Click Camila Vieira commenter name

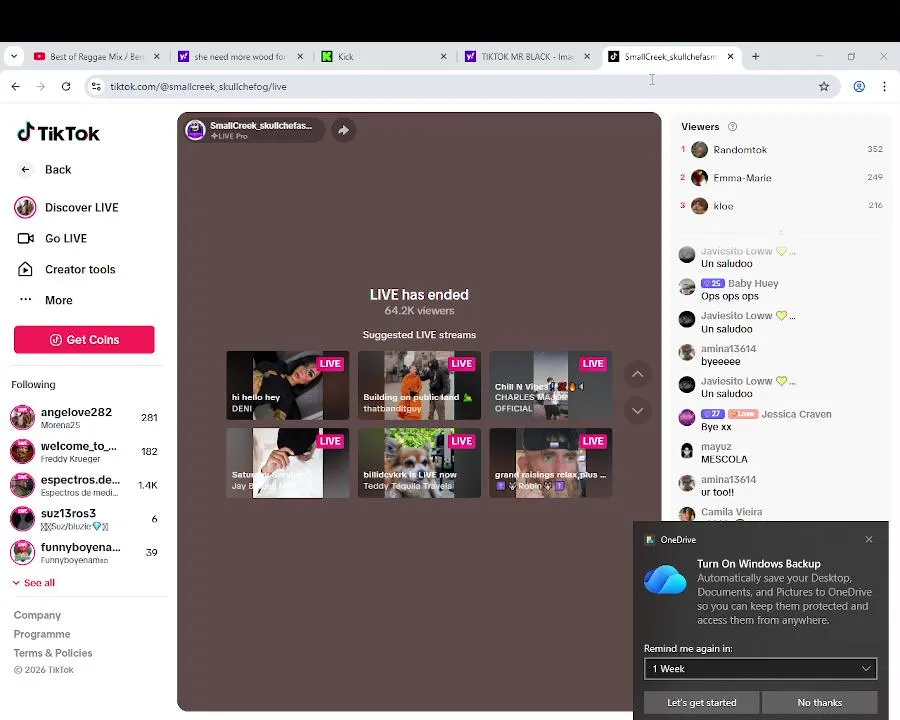(731, 512)
